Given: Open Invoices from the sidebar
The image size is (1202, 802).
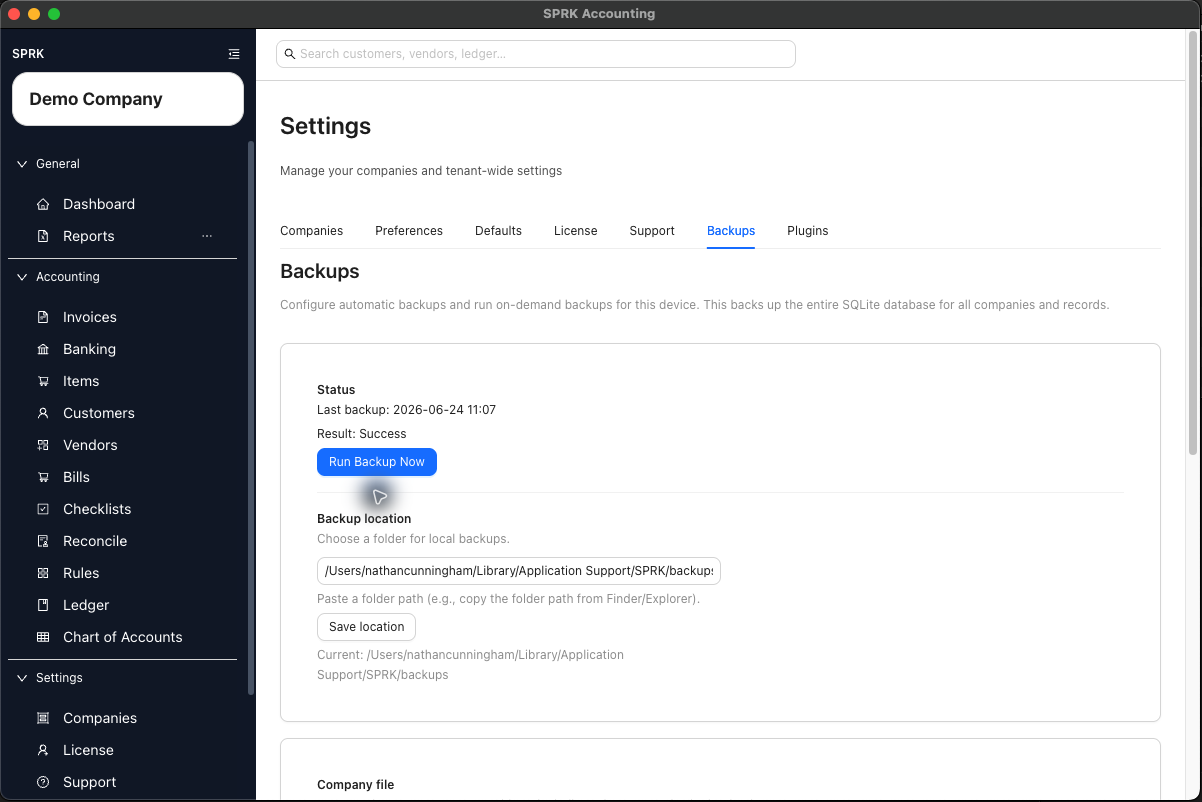Looking at the screenshot, I should click(x=90, y=317).
